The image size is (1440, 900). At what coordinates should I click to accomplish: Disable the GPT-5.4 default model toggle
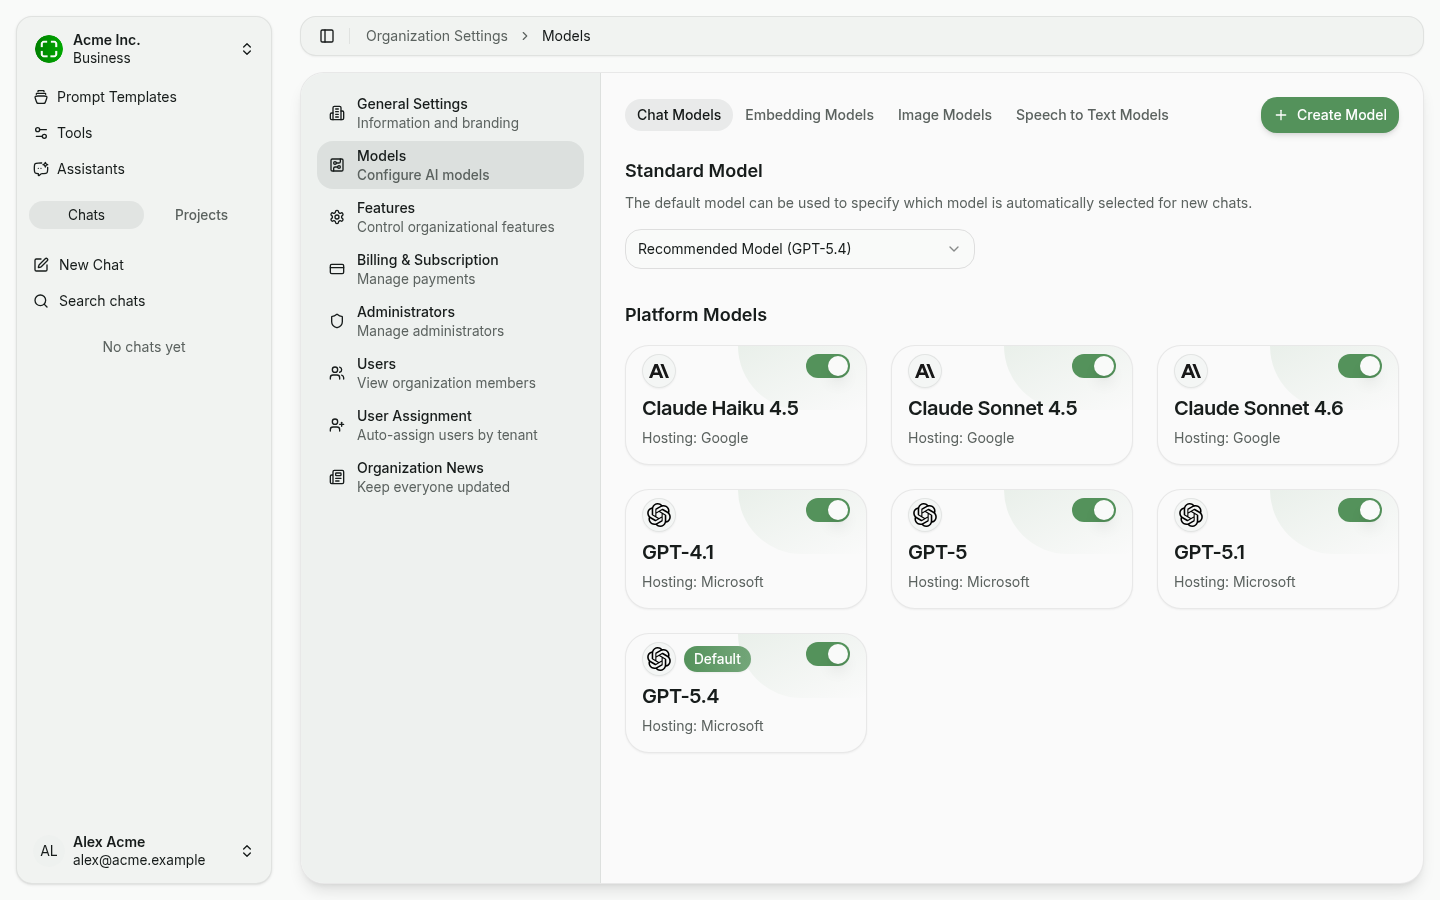coord(828,654)
